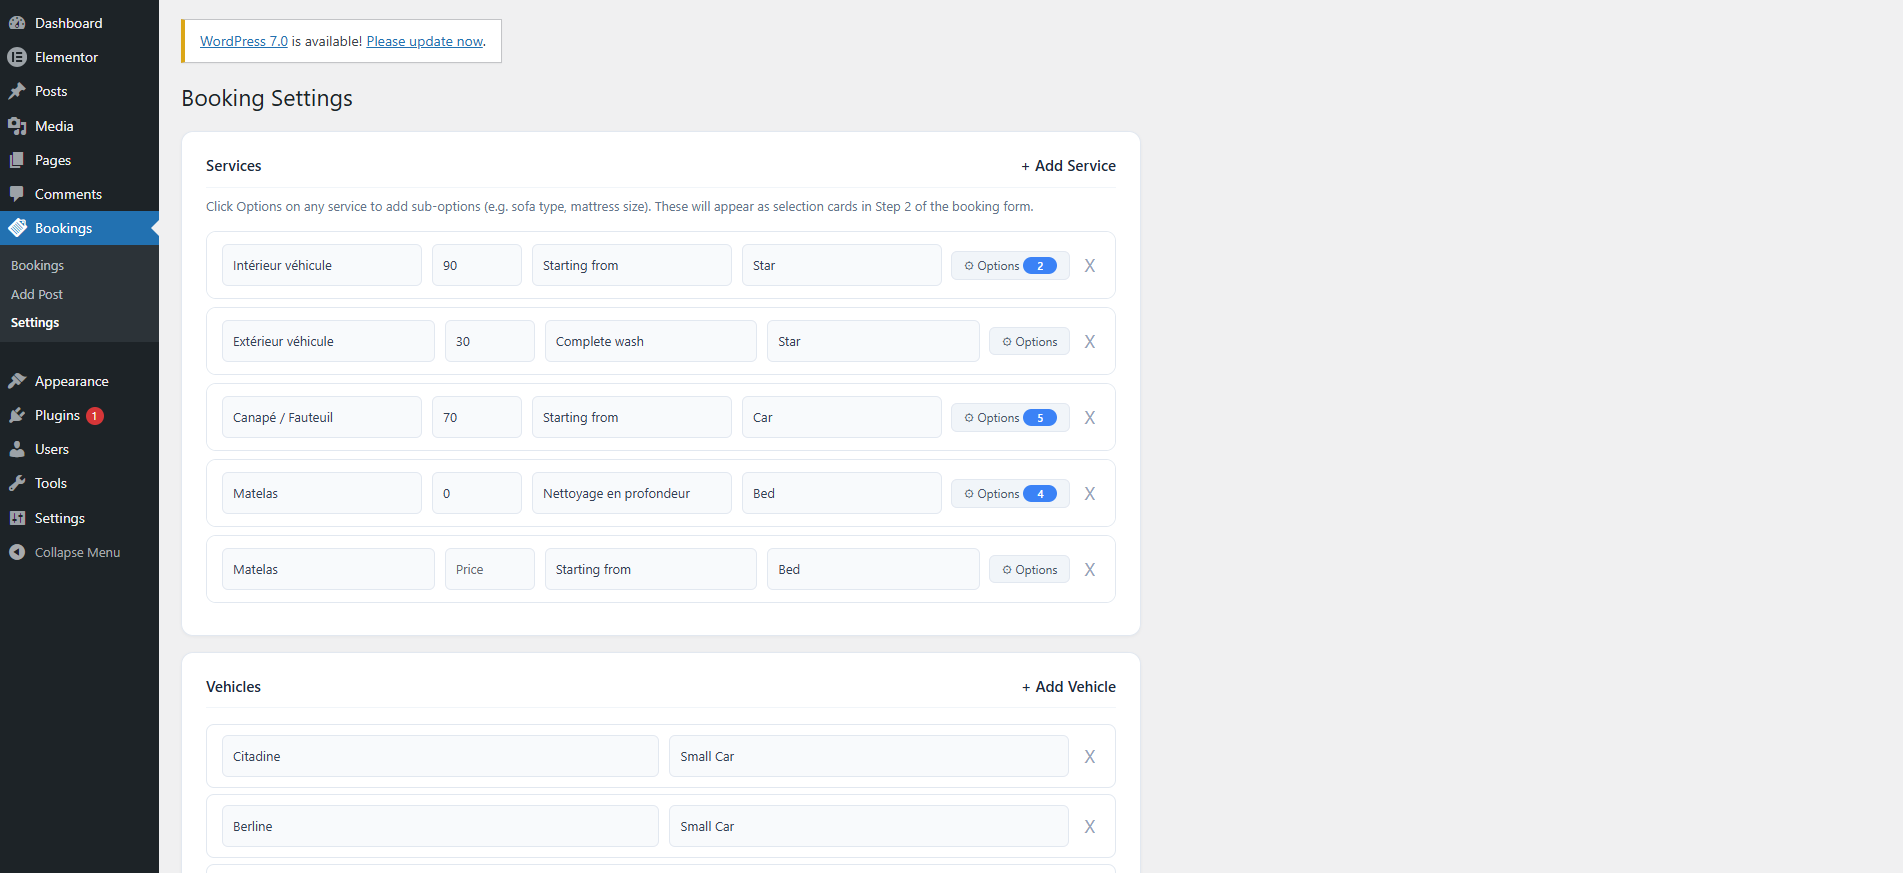Click the Add Vehicle button
Image resolution: width=1903 pixels, height=873 pixels.
point(1068,687)
